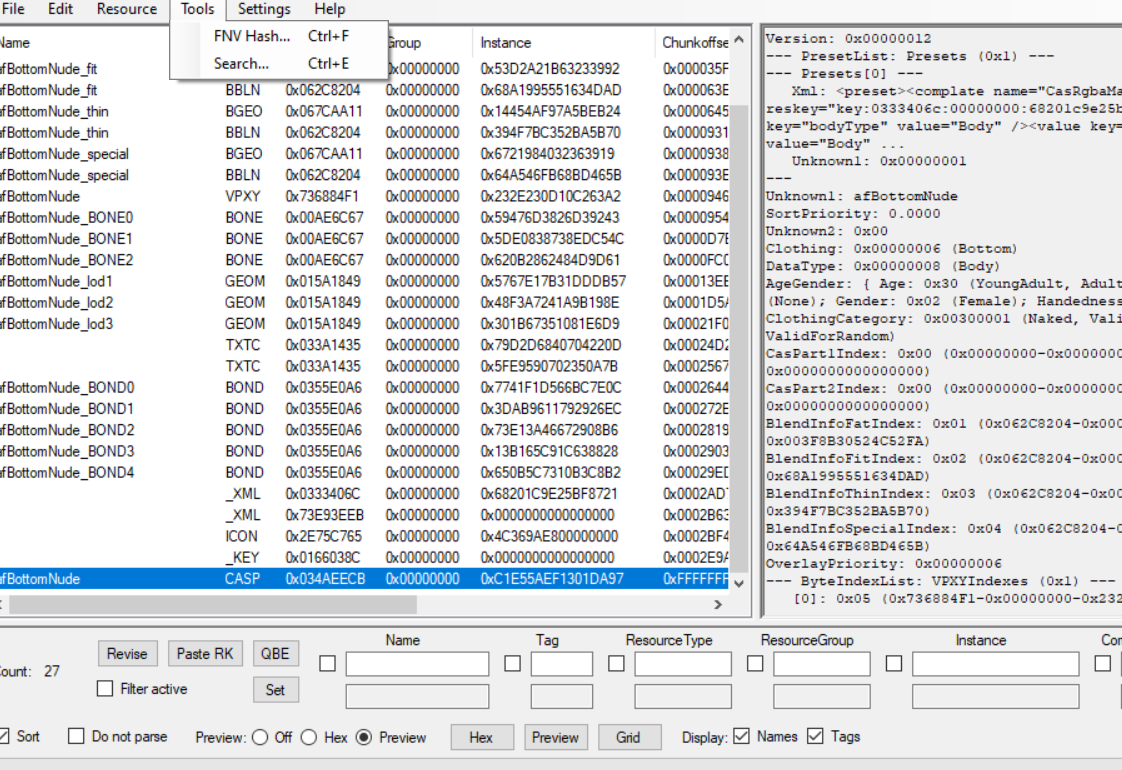Select the Preview radio button

tap(364, 737)
